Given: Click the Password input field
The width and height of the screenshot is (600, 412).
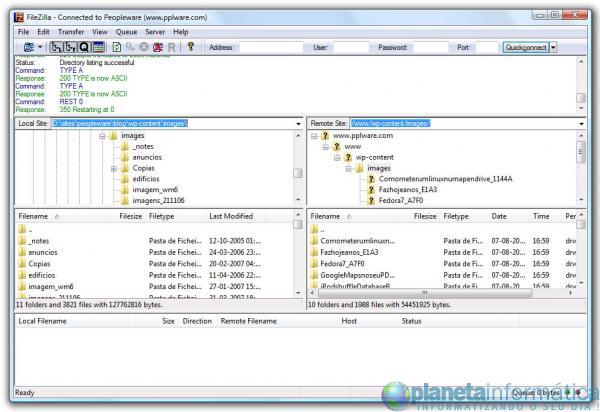Looking at the screenshot, I should pyautogui.click(x=430, y=47).
